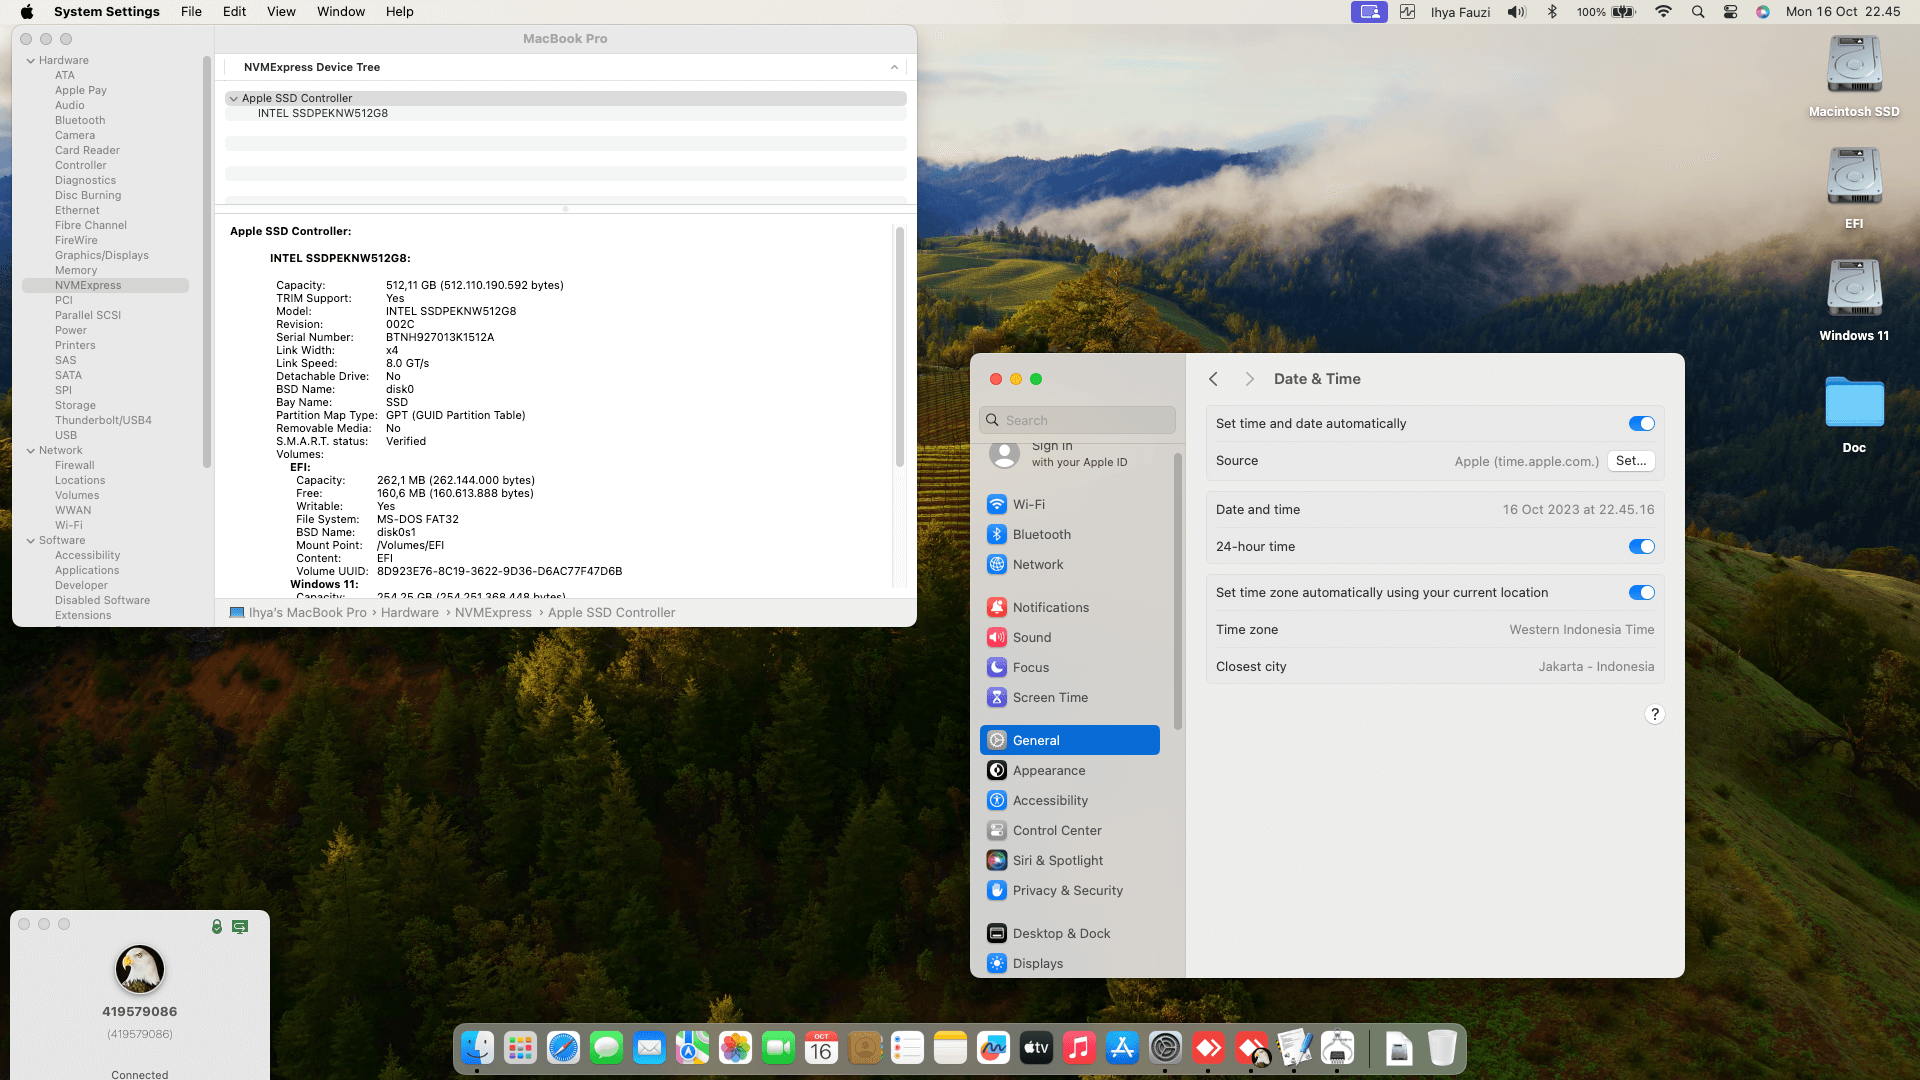Open the Help menu
The image size is (1920, 1080).
tap(400, 12)
